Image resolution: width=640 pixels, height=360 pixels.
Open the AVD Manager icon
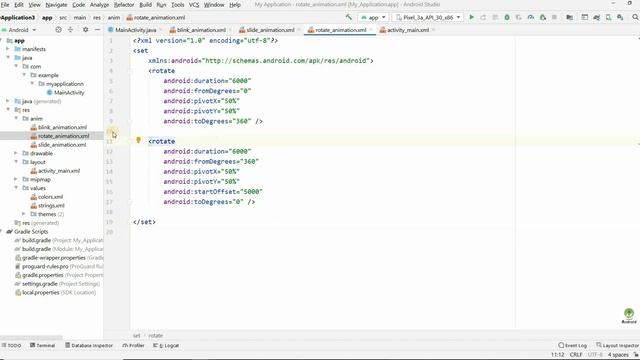[608, 17]
